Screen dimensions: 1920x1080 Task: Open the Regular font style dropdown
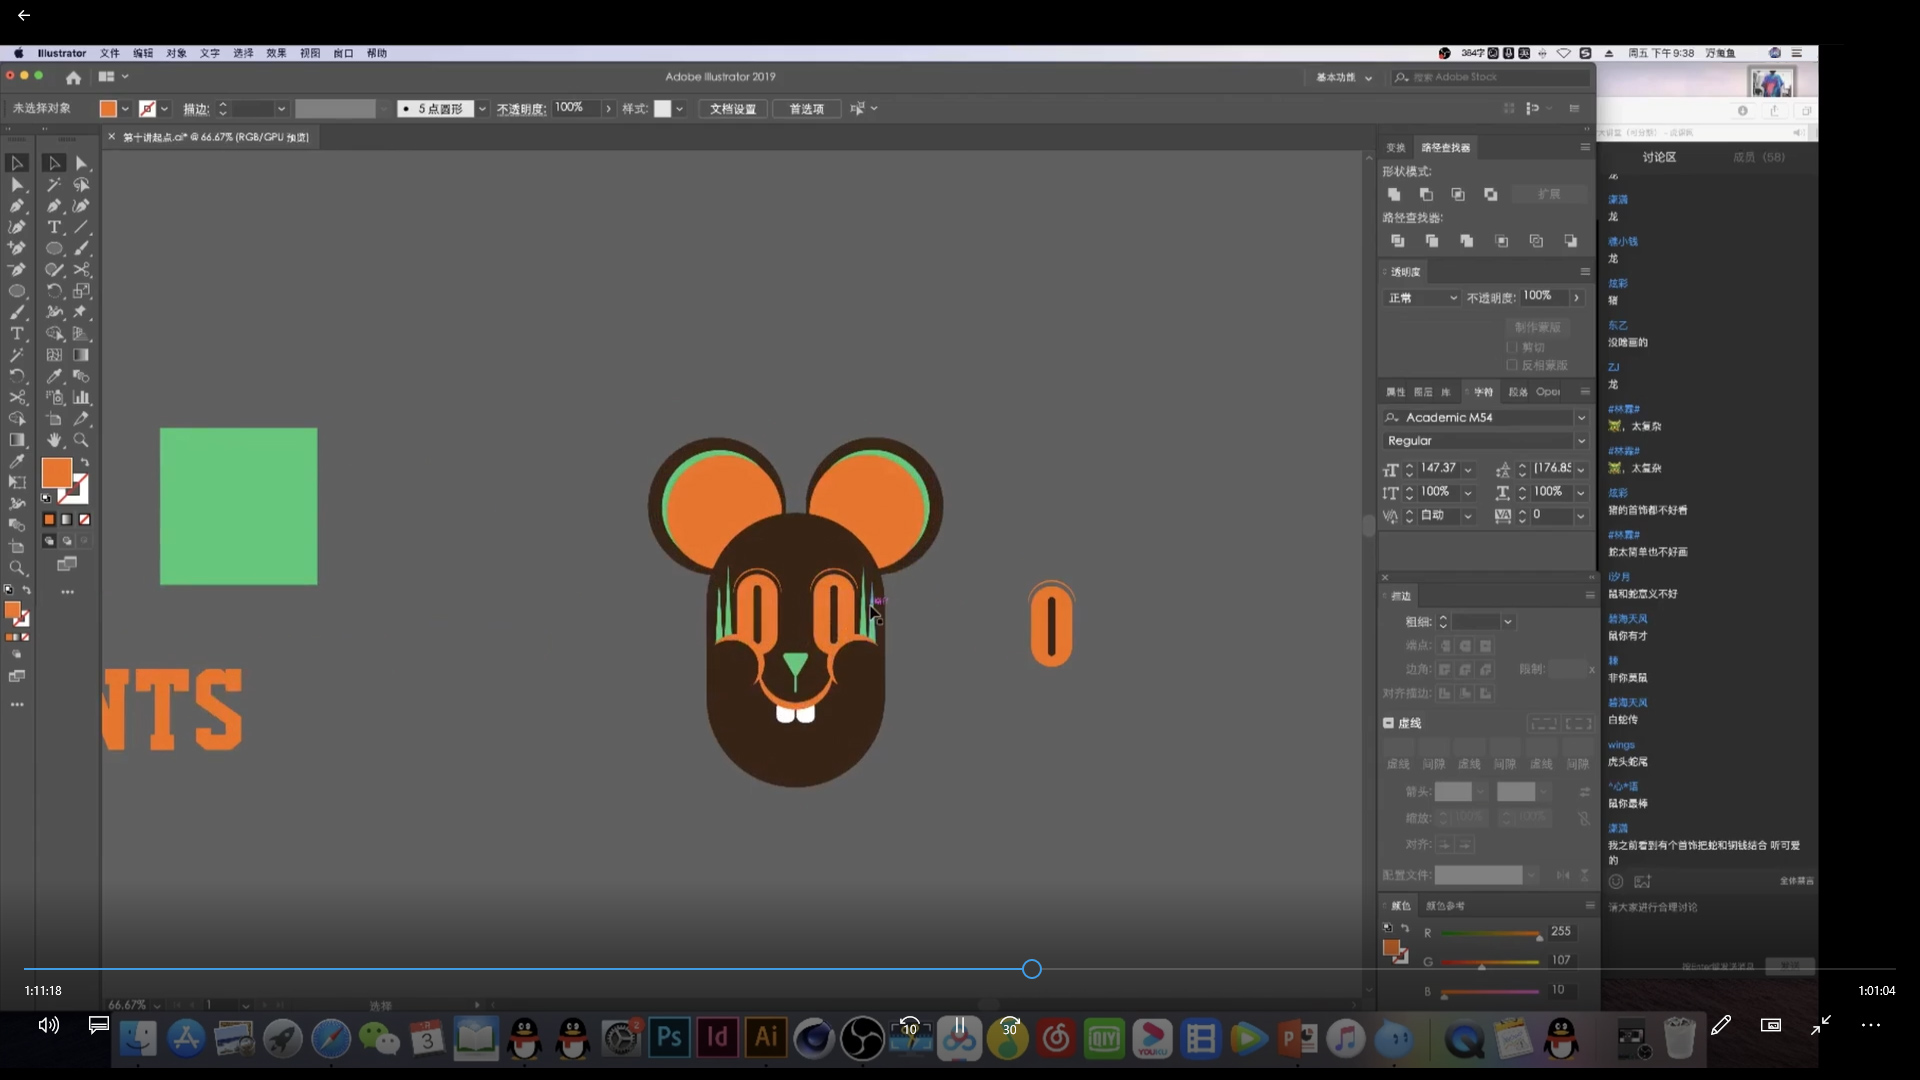1581,441
